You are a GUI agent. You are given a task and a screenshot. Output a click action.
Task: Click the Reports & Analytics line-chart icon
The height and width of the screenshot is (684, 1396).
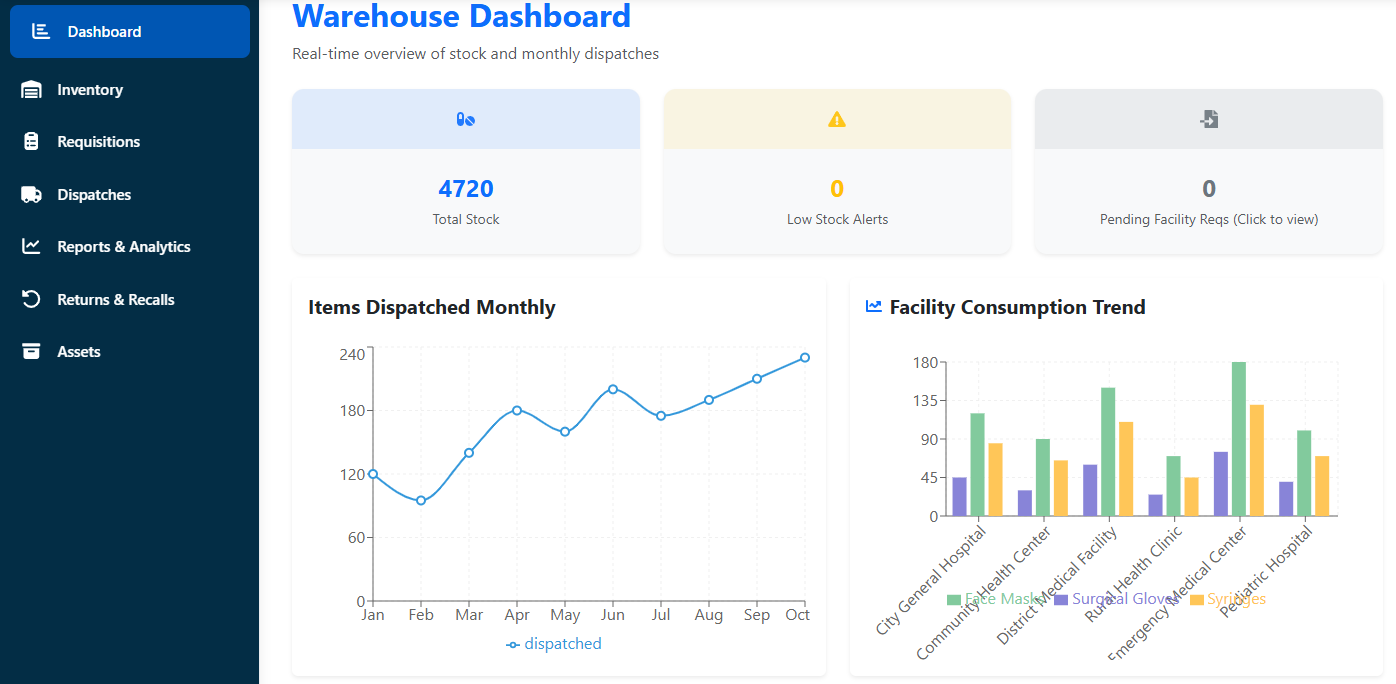tap(32, 247)
